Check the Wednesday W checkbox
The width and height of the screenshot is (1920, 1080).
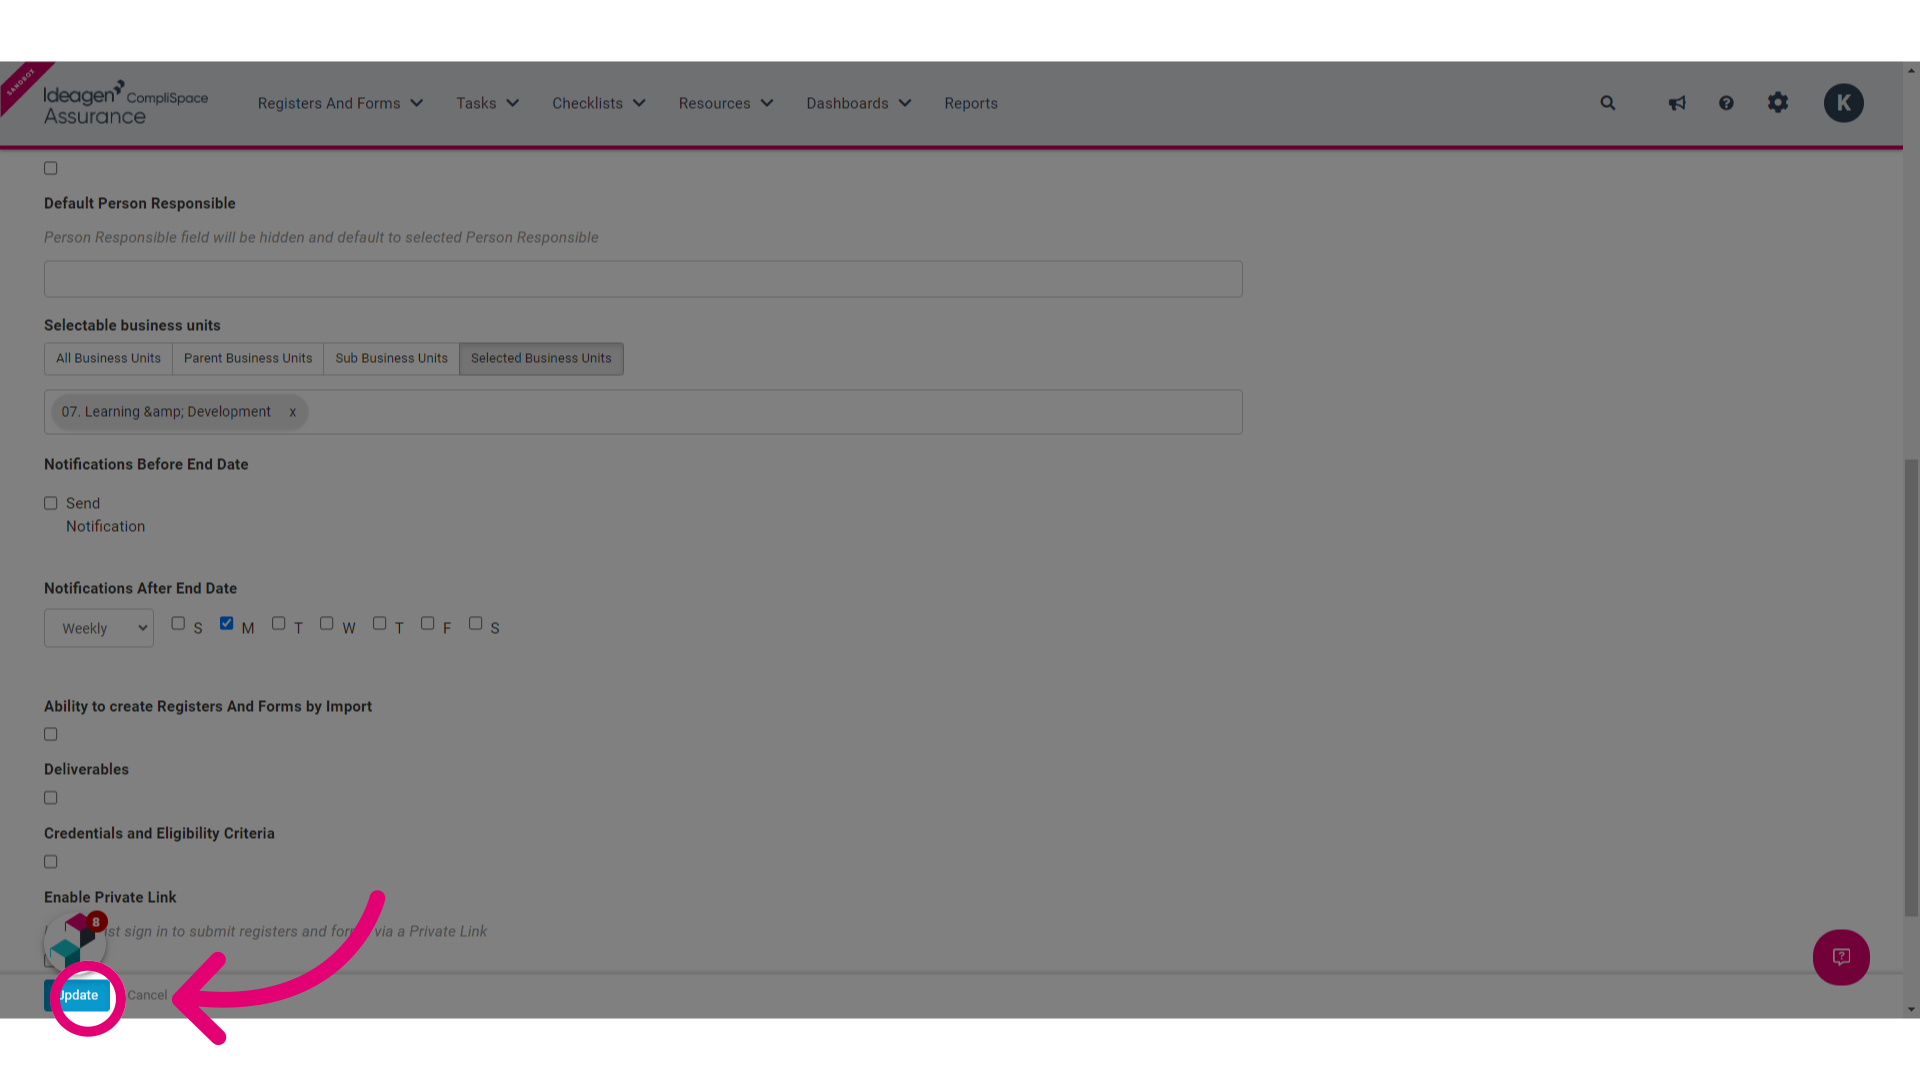326,623
